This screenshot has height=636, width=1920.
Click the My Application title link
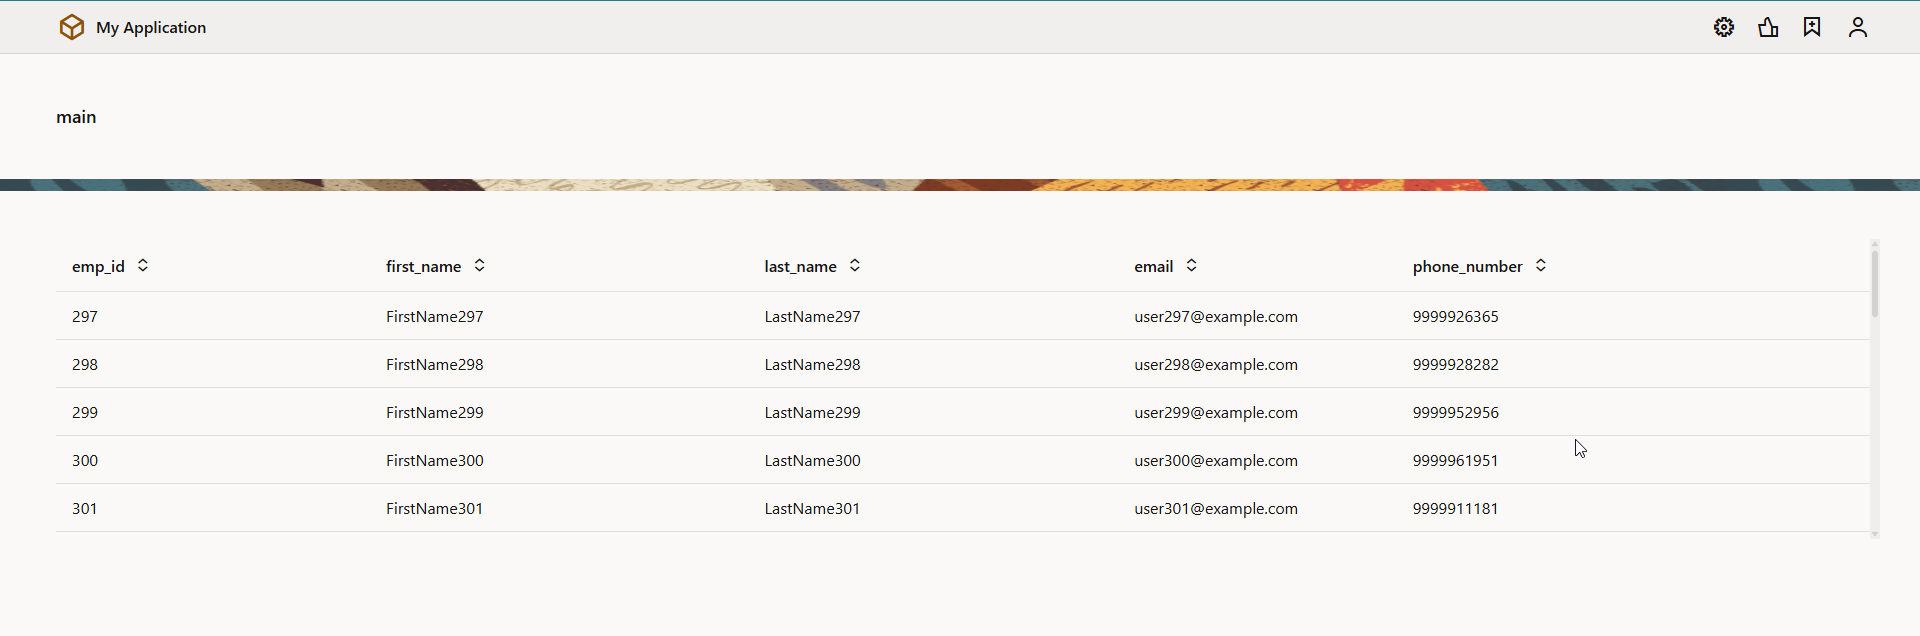[151, 28]
